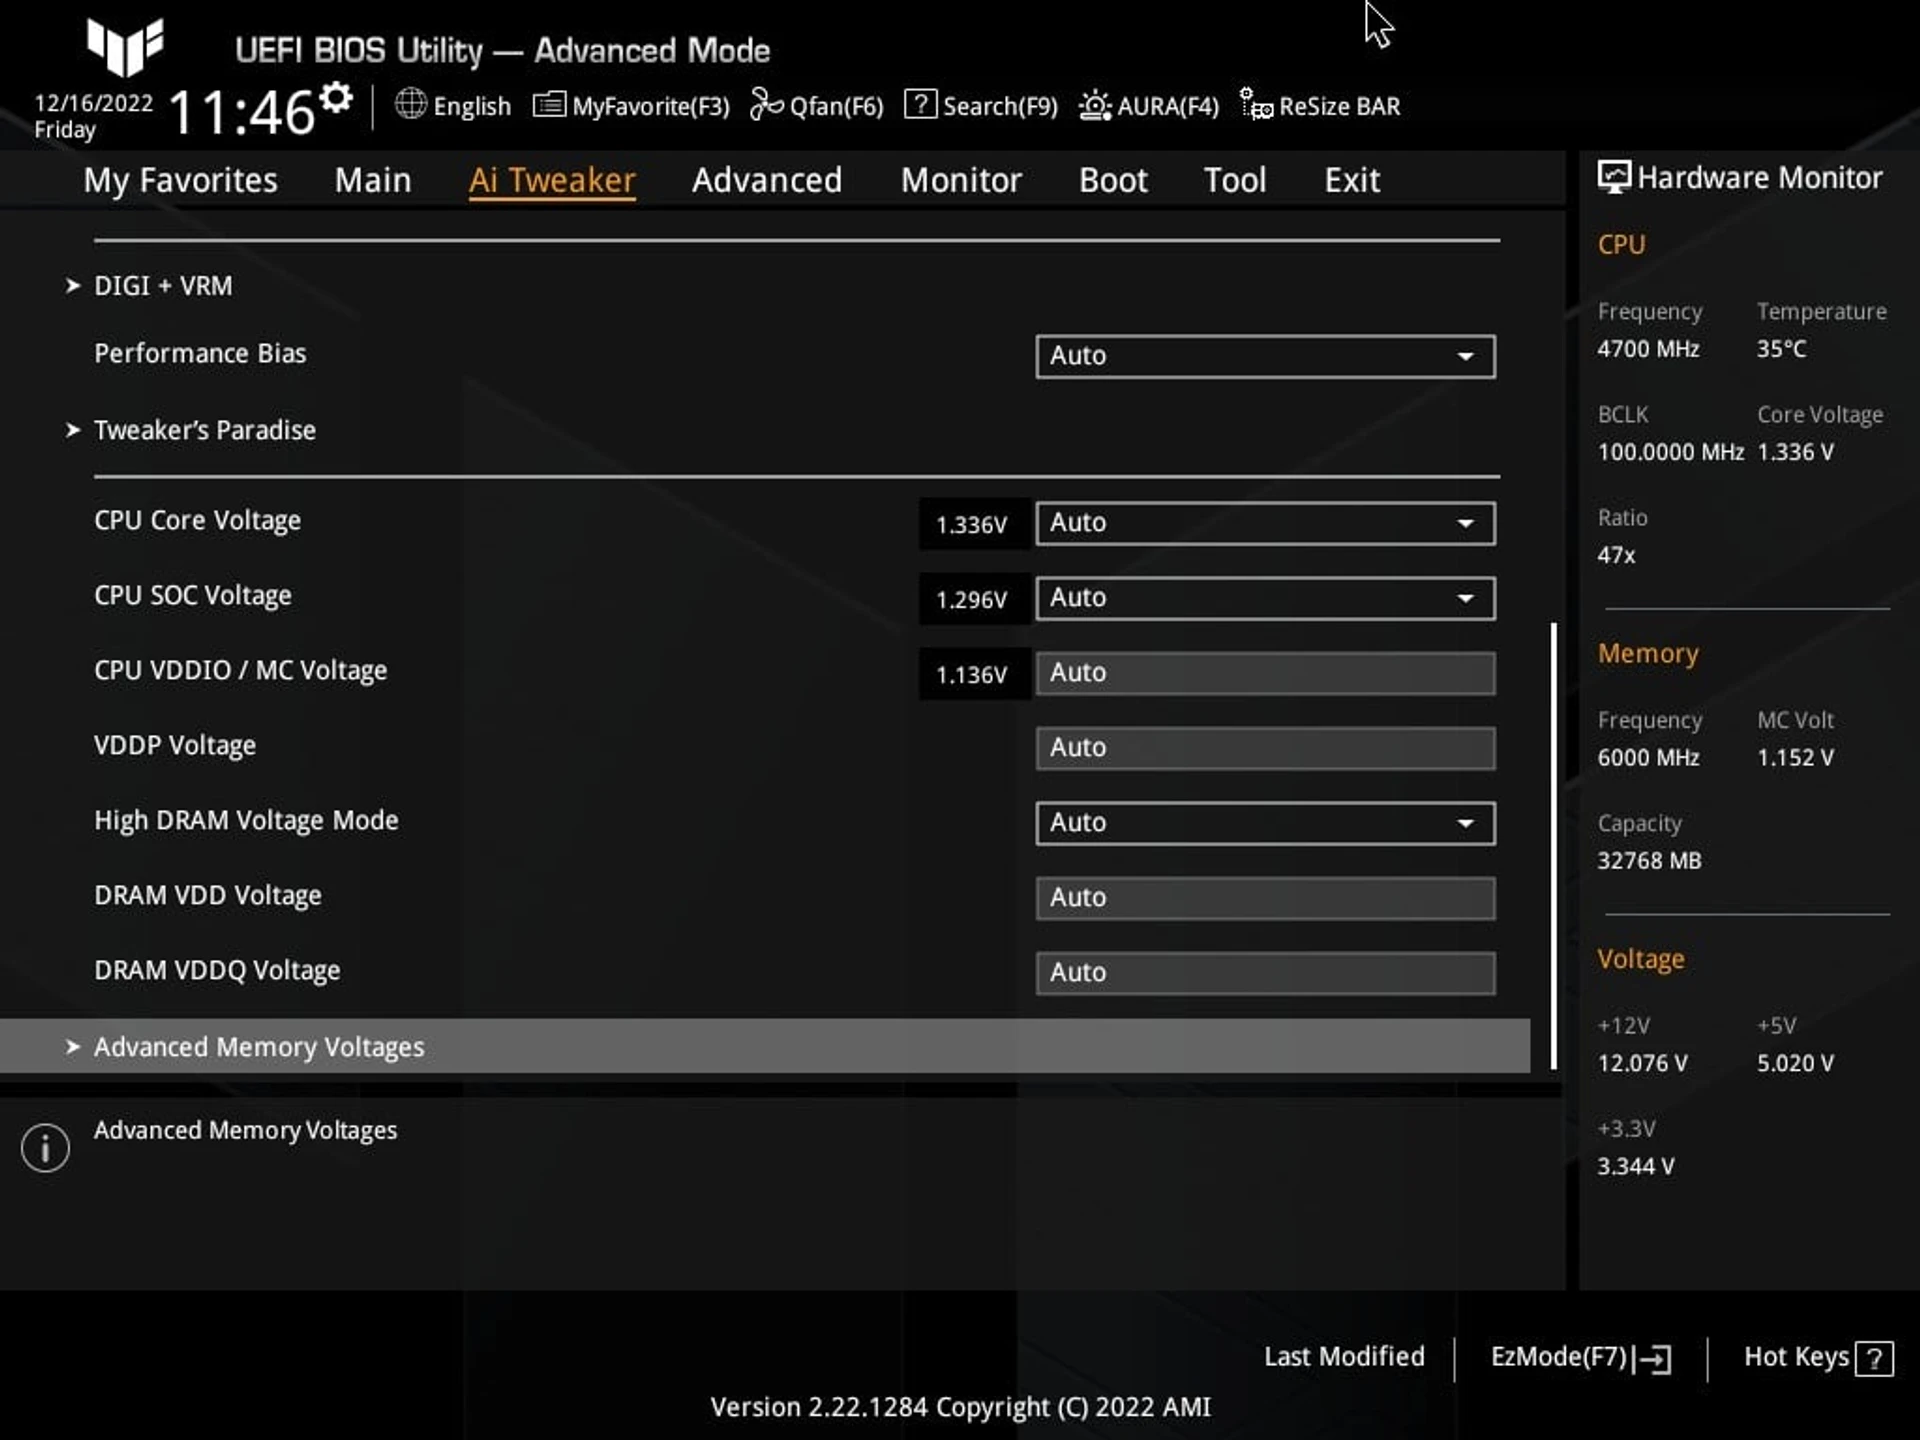Click the info circle icon
Screen dimensions: 1920x1440
[45, 1147]
